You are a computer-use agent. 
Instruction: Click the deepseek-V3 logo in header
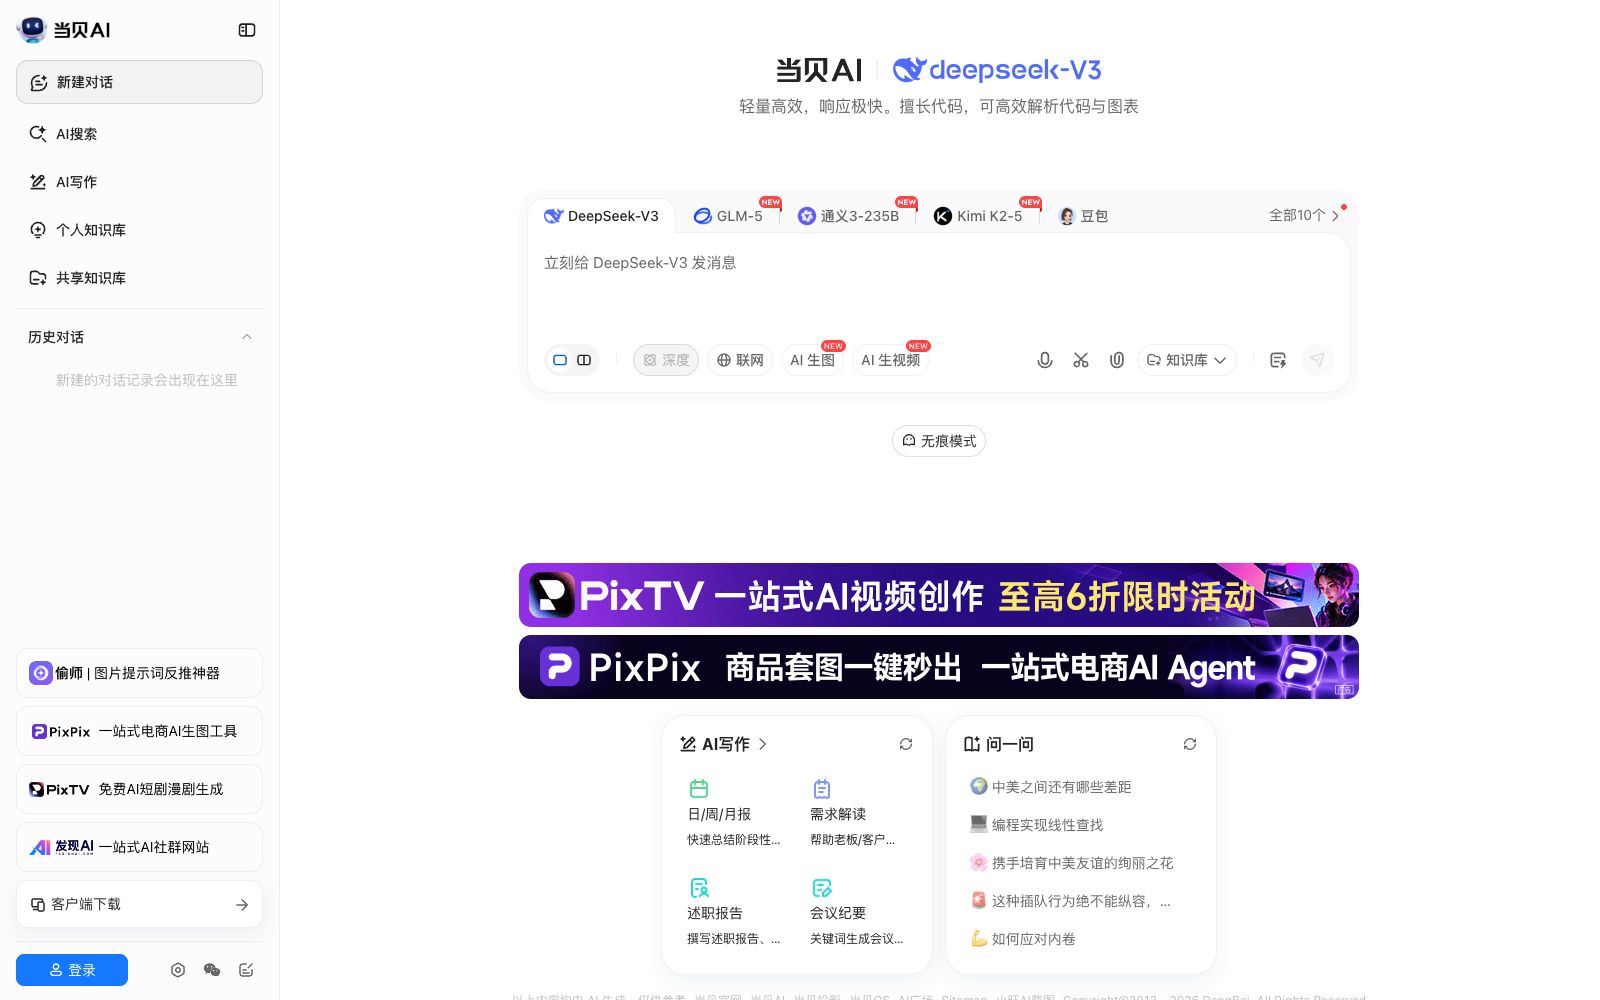[997, 70]
